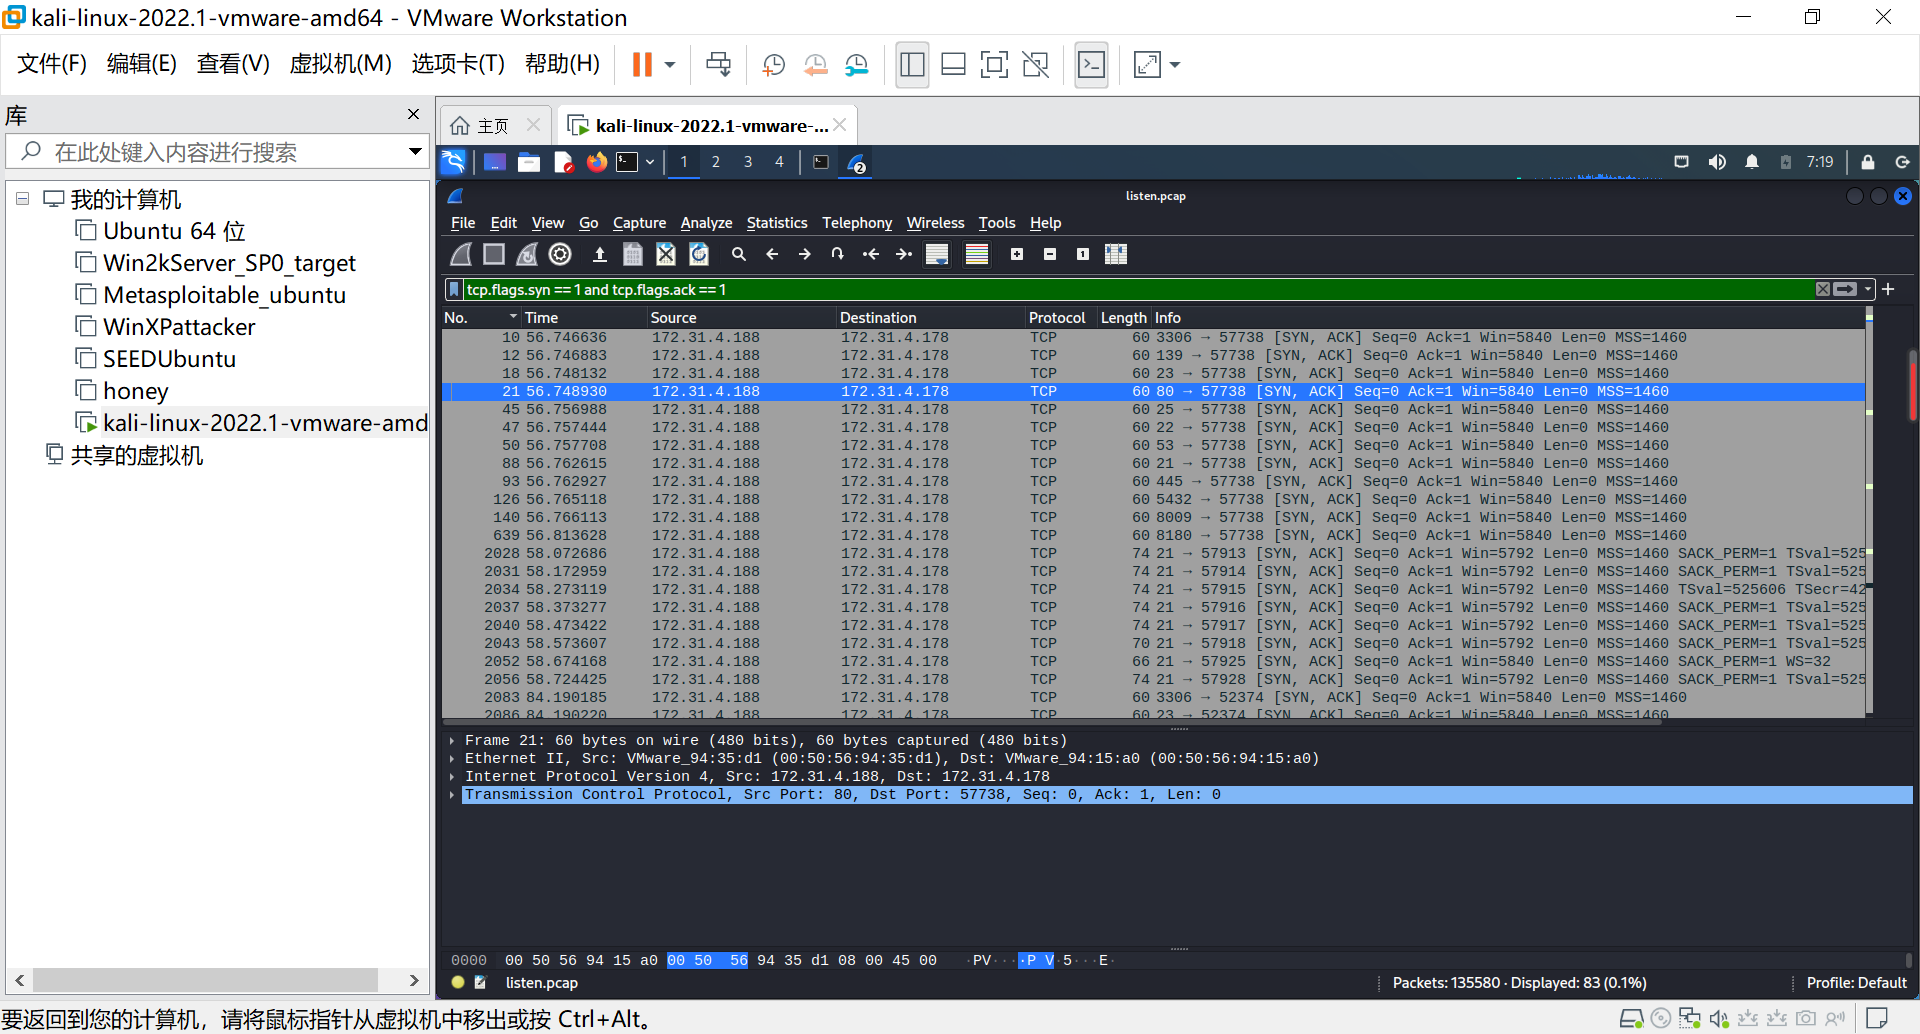1920x1034 pixels.
Task: Expand Transmission Control Protocol details
Action: click(452, 795)
